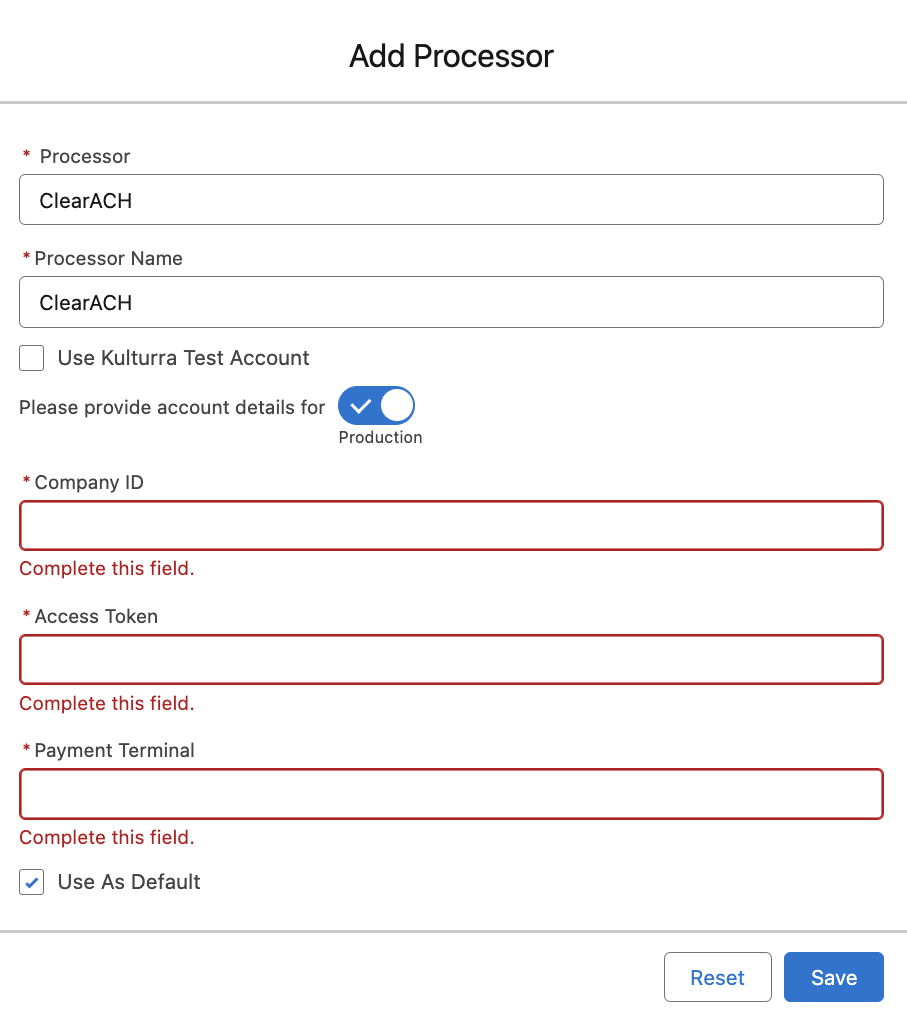
Task: Click the Production caption under the switch
Action: tap(380, 438)
